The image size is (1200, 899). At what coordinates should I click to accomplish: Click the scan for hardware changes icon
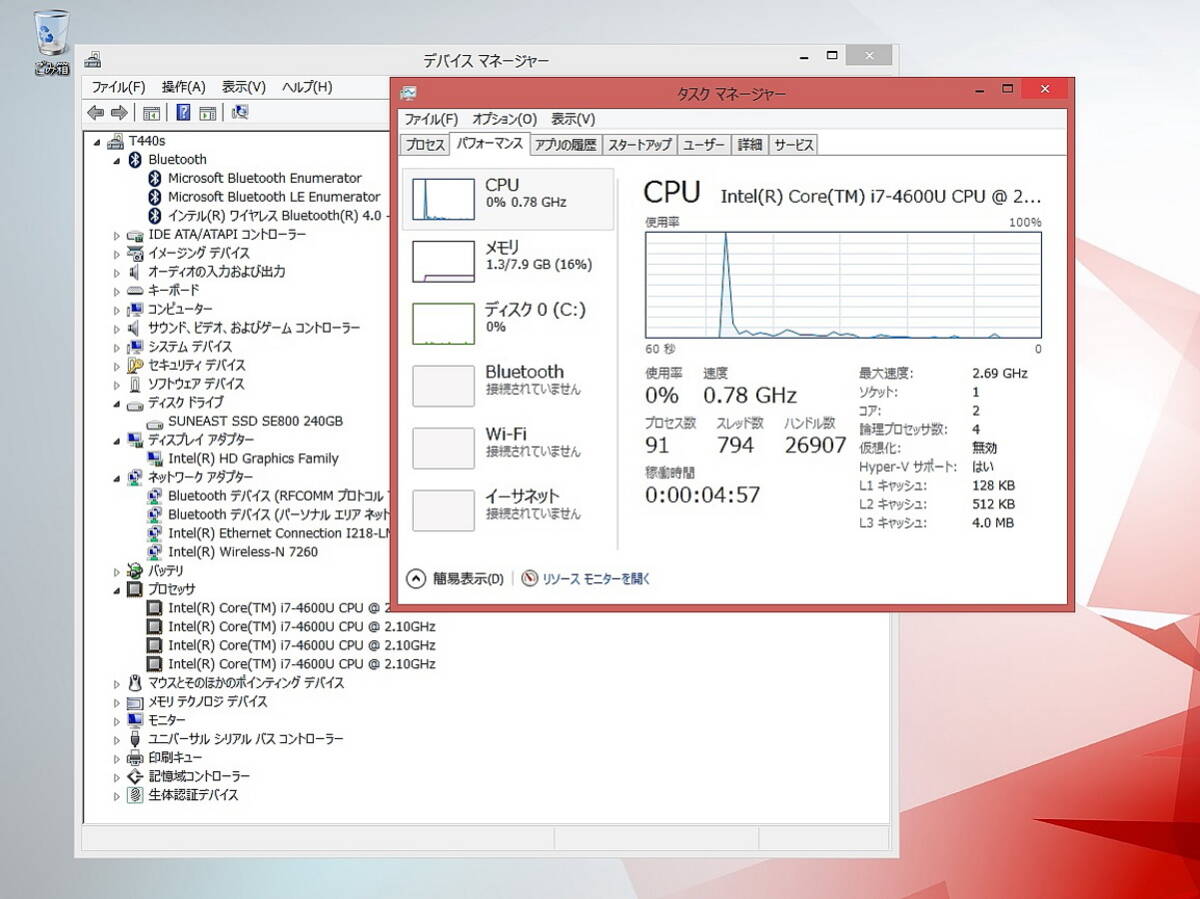click(x=240, y=113)
